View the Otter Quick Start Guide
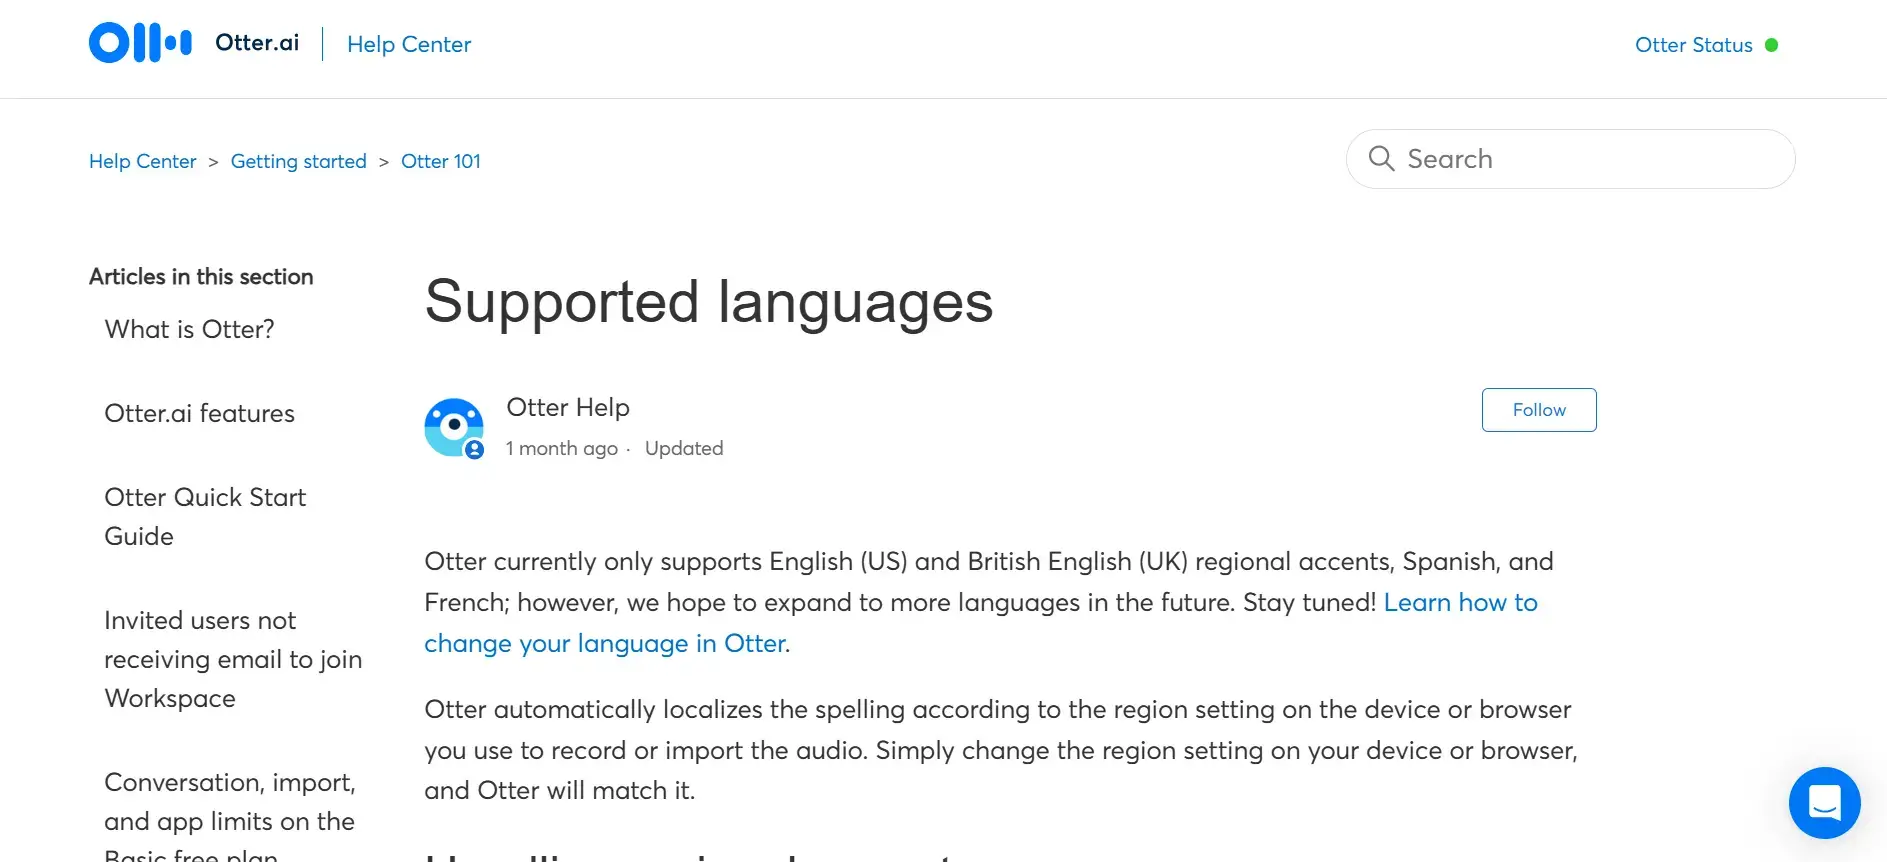 tap(205, 516)
